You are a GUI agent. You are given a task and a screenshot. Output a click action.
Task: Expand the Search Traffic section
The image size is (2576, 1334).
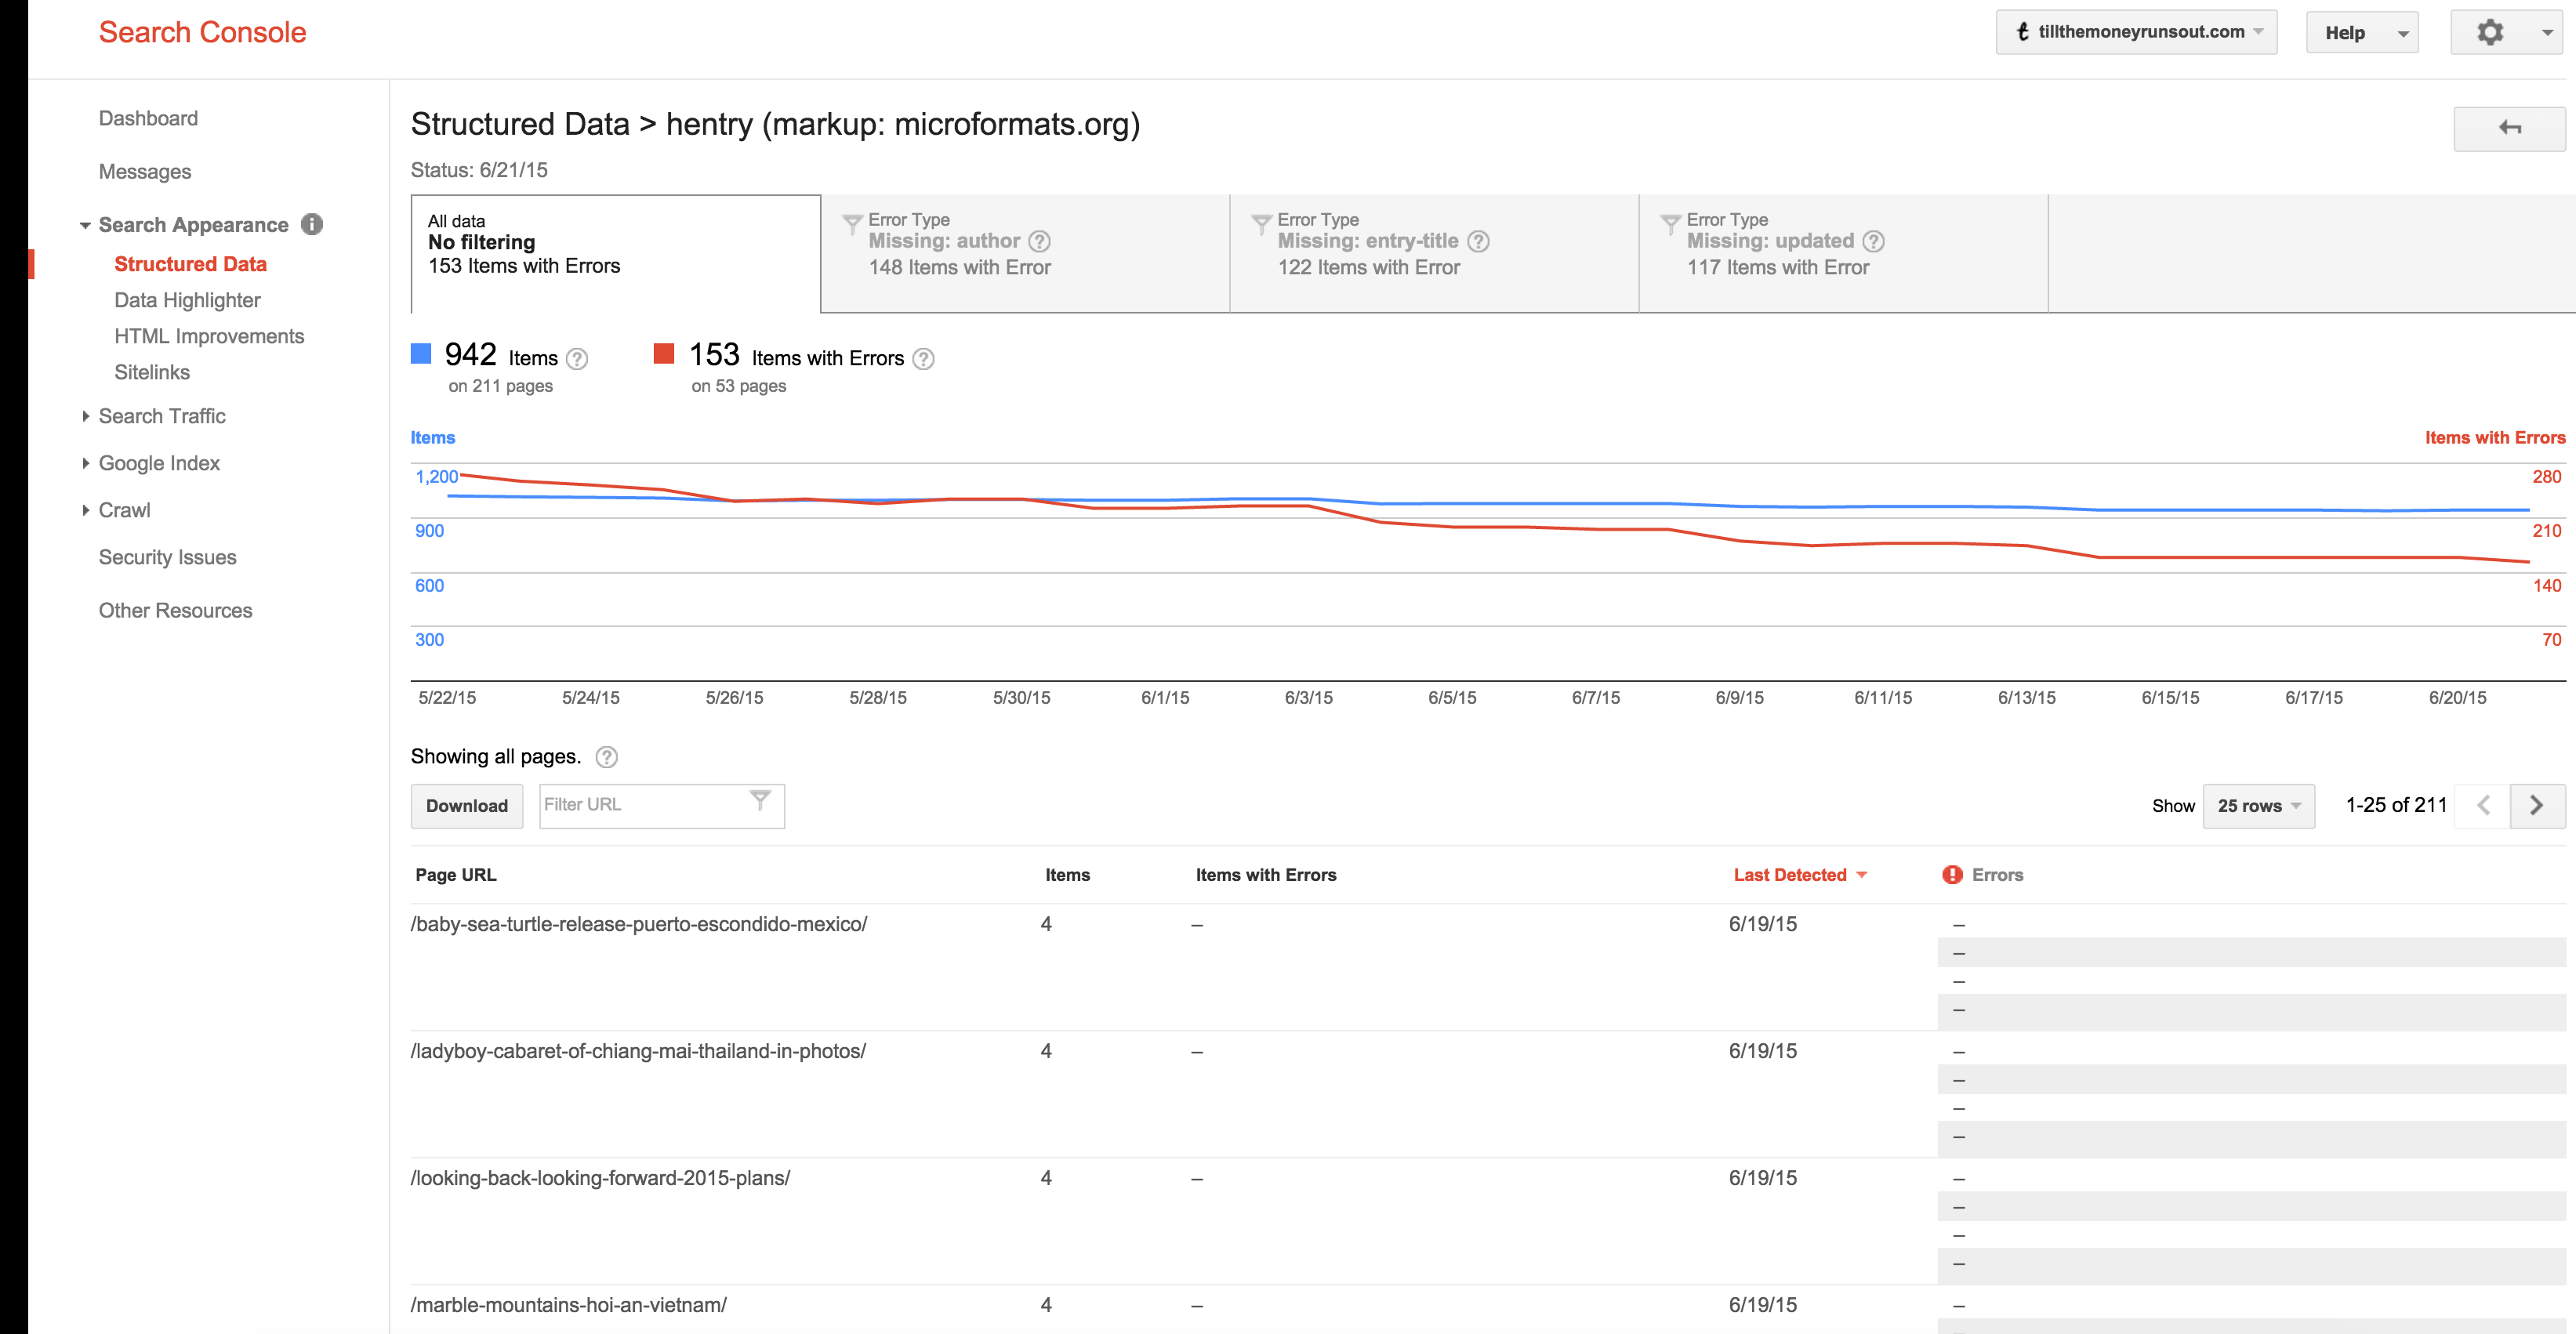[x=85, y=416]
